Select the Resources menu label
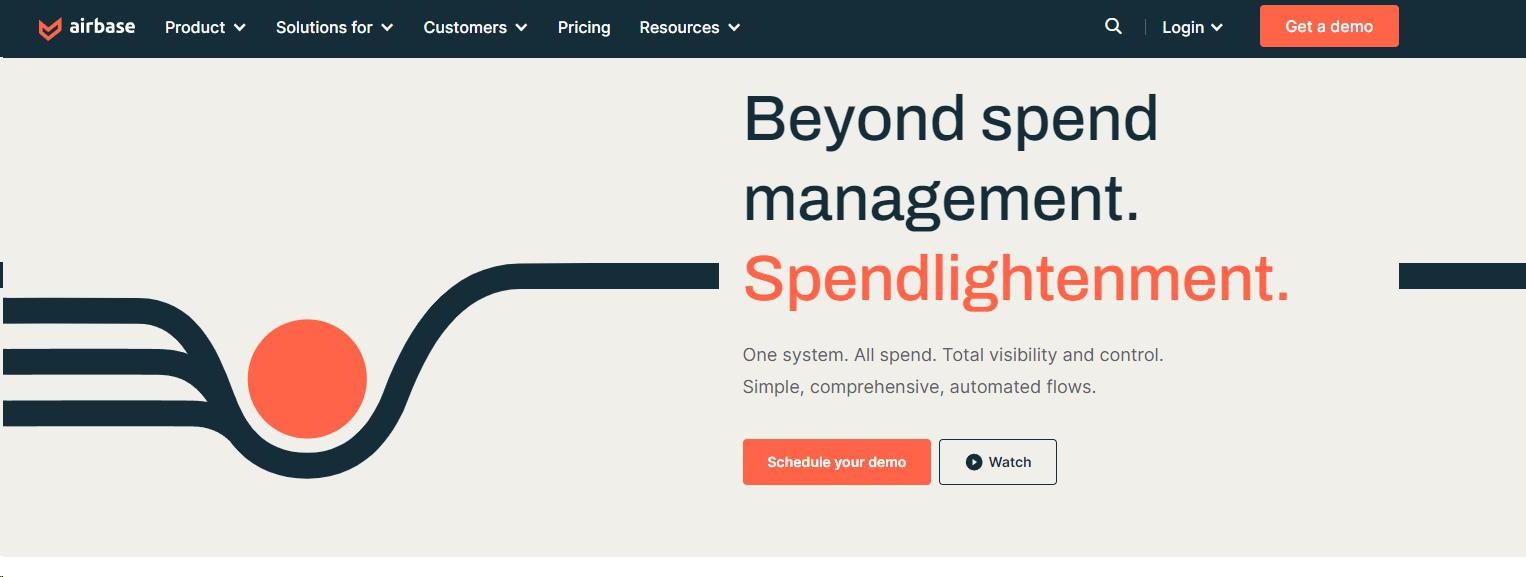 click(679, 28)
